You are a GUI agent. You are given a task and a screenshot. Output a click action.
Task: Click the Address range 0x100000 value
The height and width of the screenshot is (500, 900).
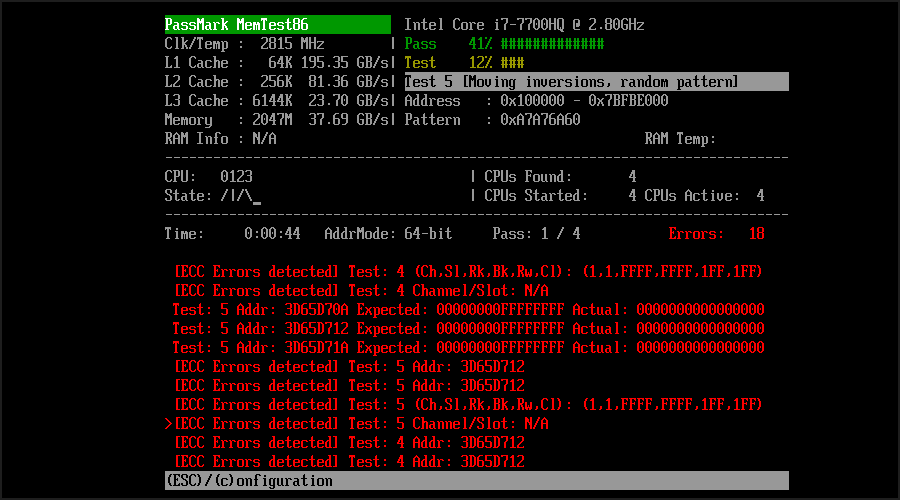coord(584,100)
